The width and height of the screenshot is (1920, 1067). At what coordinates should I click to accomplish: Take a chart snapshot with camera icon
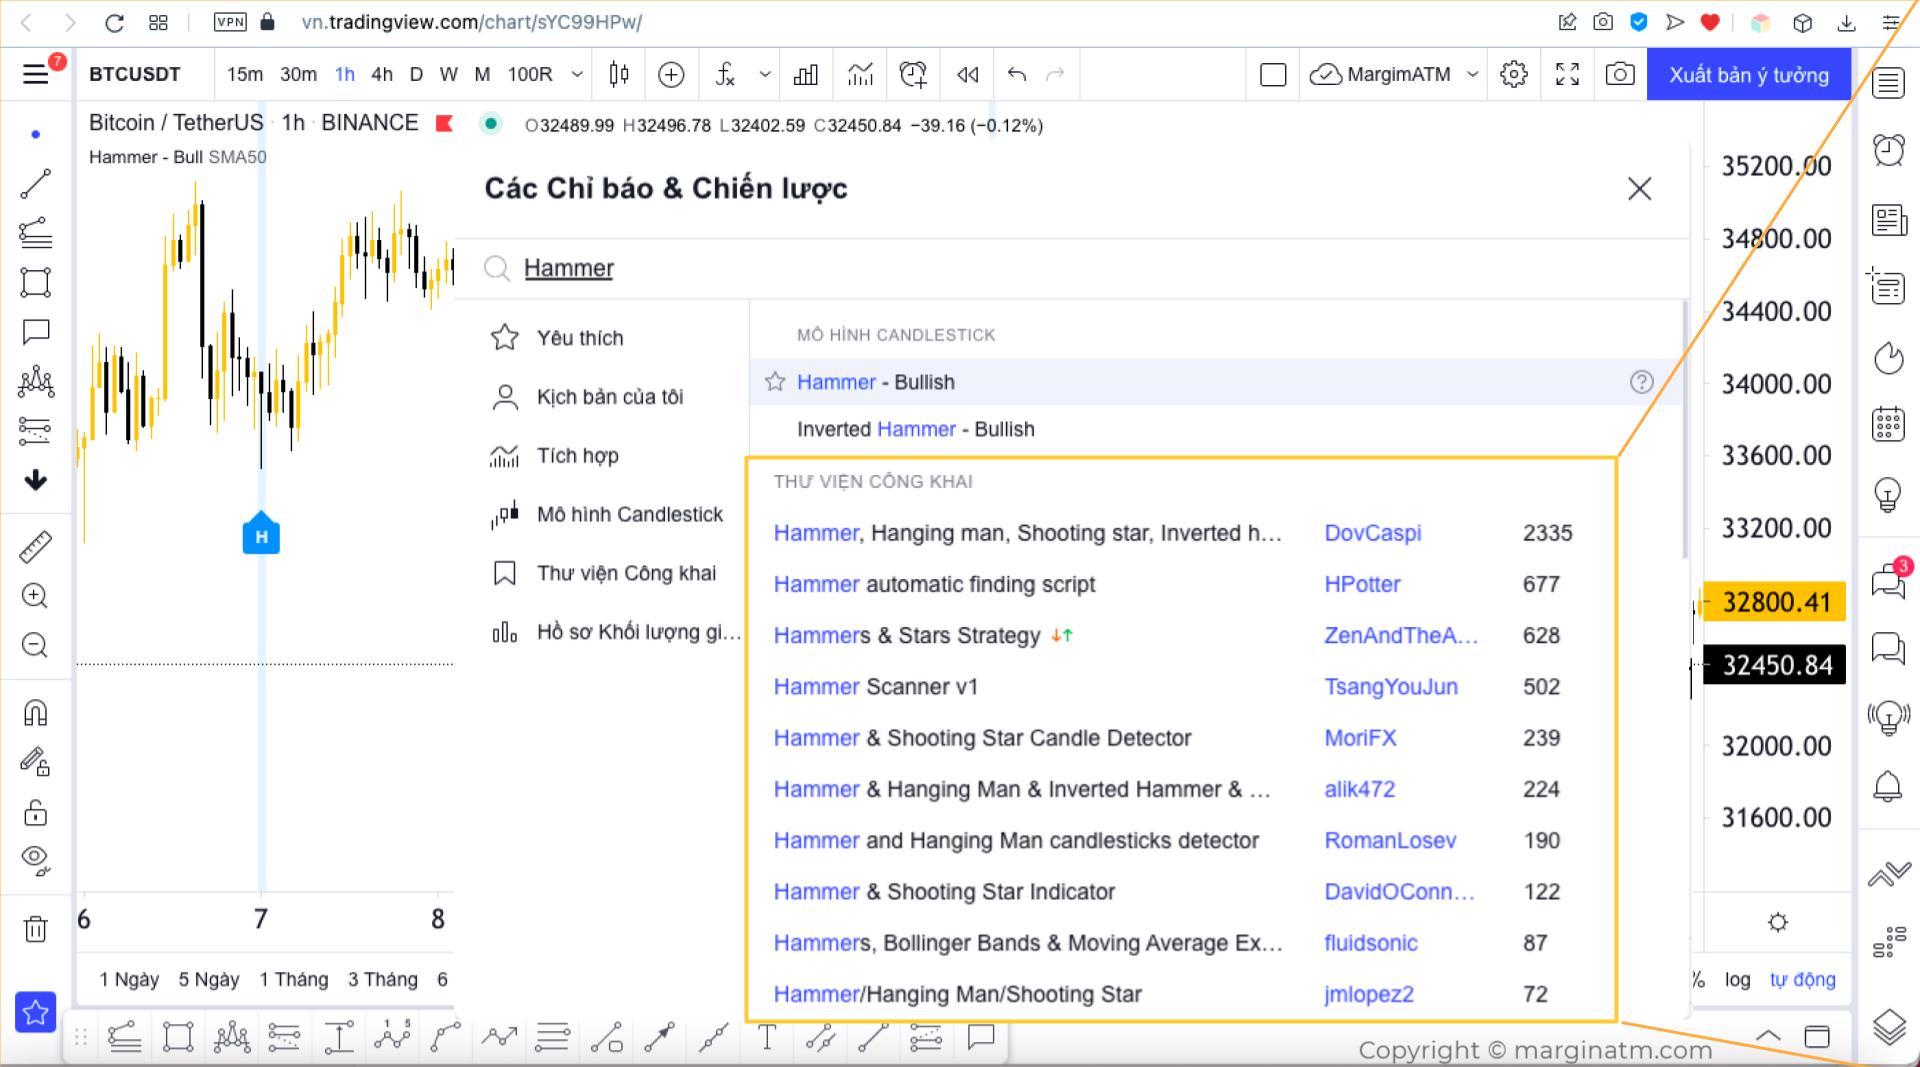pyautogui.click(x=1619, y=74)
